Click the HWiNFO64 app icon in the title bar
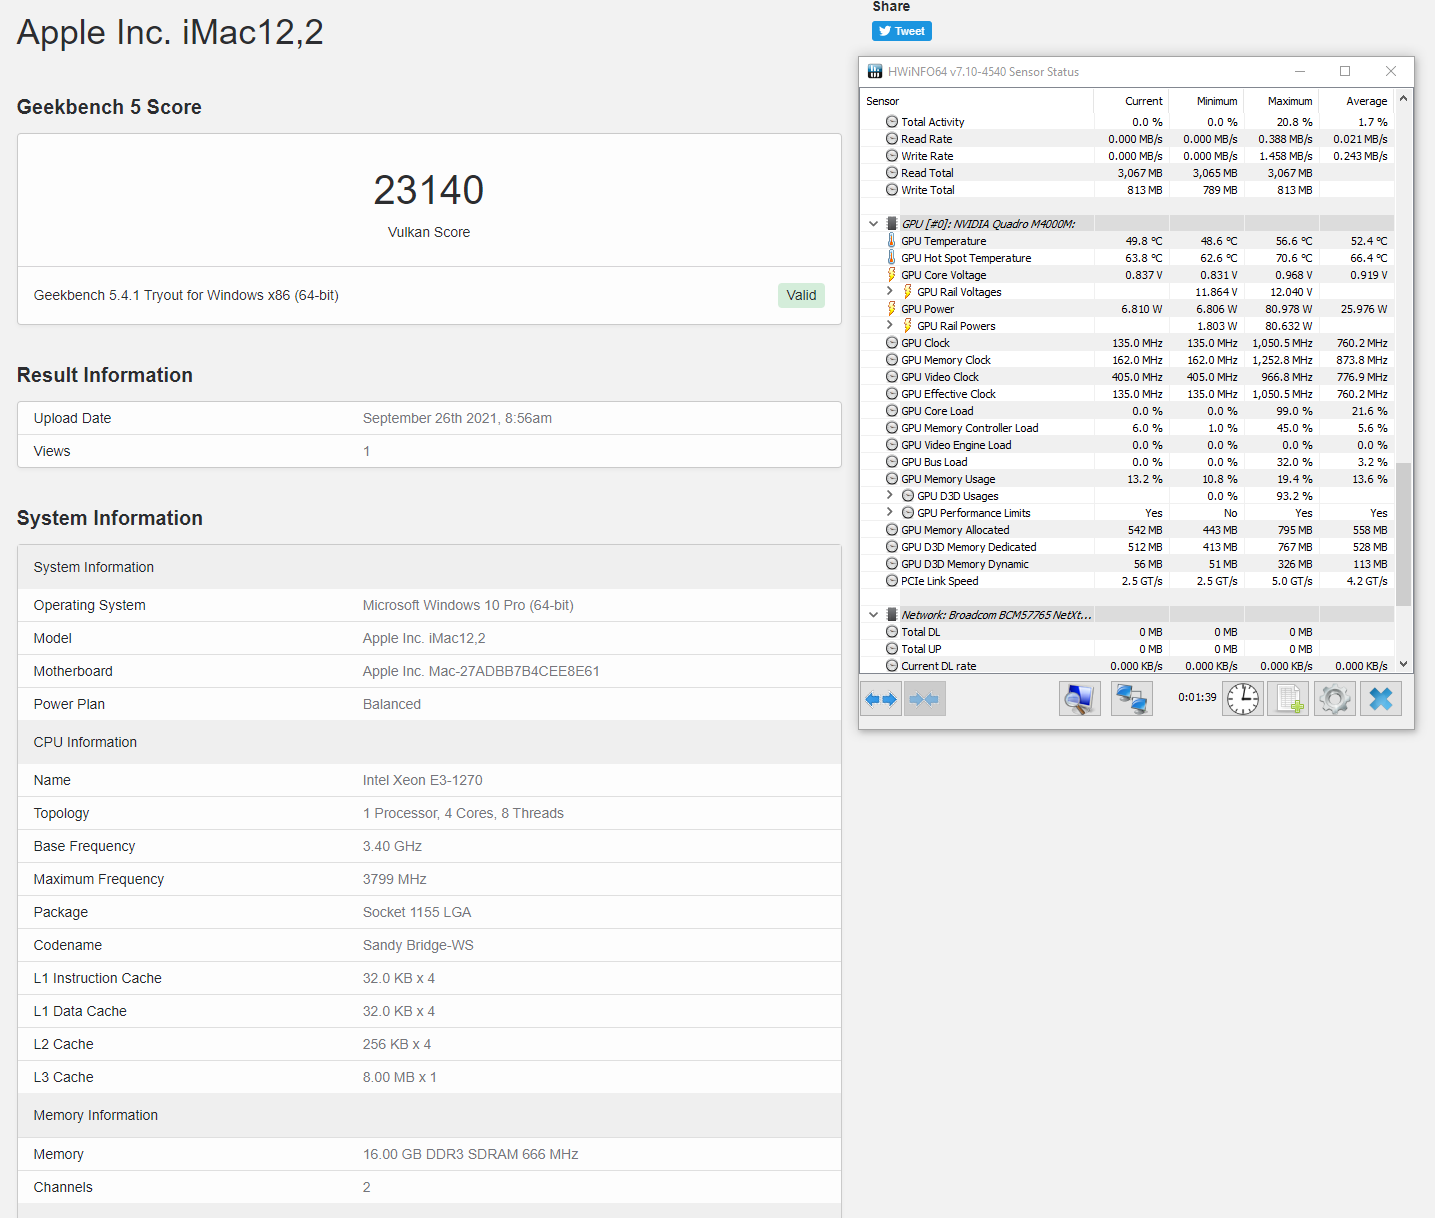 point(875,71)
